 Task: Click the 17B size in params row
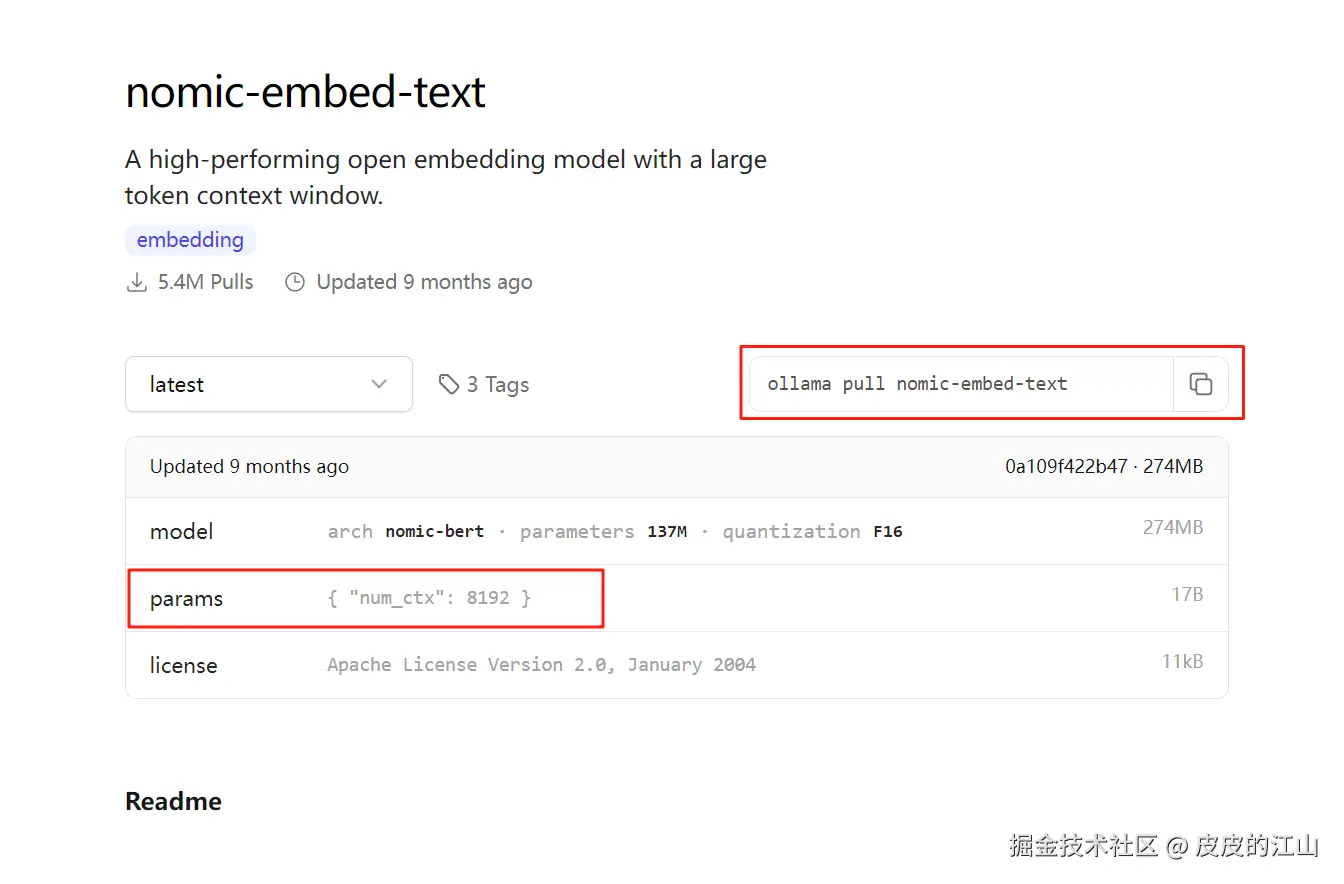point(1187,595)
